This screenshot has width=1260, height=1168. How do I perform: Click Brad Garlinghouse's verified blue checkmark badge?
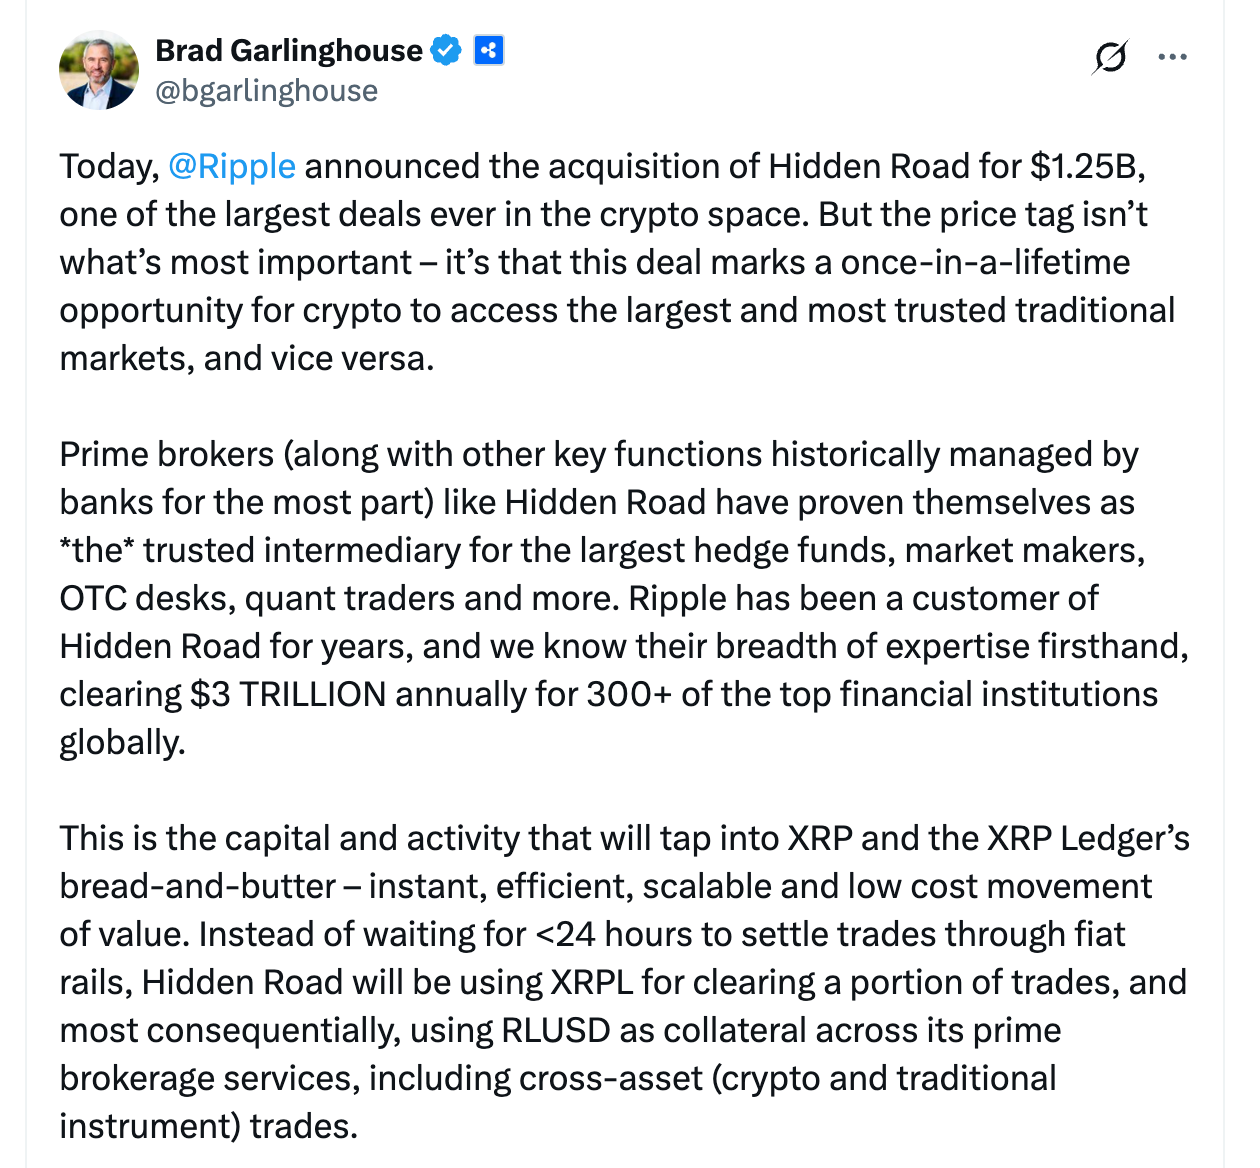pyautogui.click(x=446, y=49)
